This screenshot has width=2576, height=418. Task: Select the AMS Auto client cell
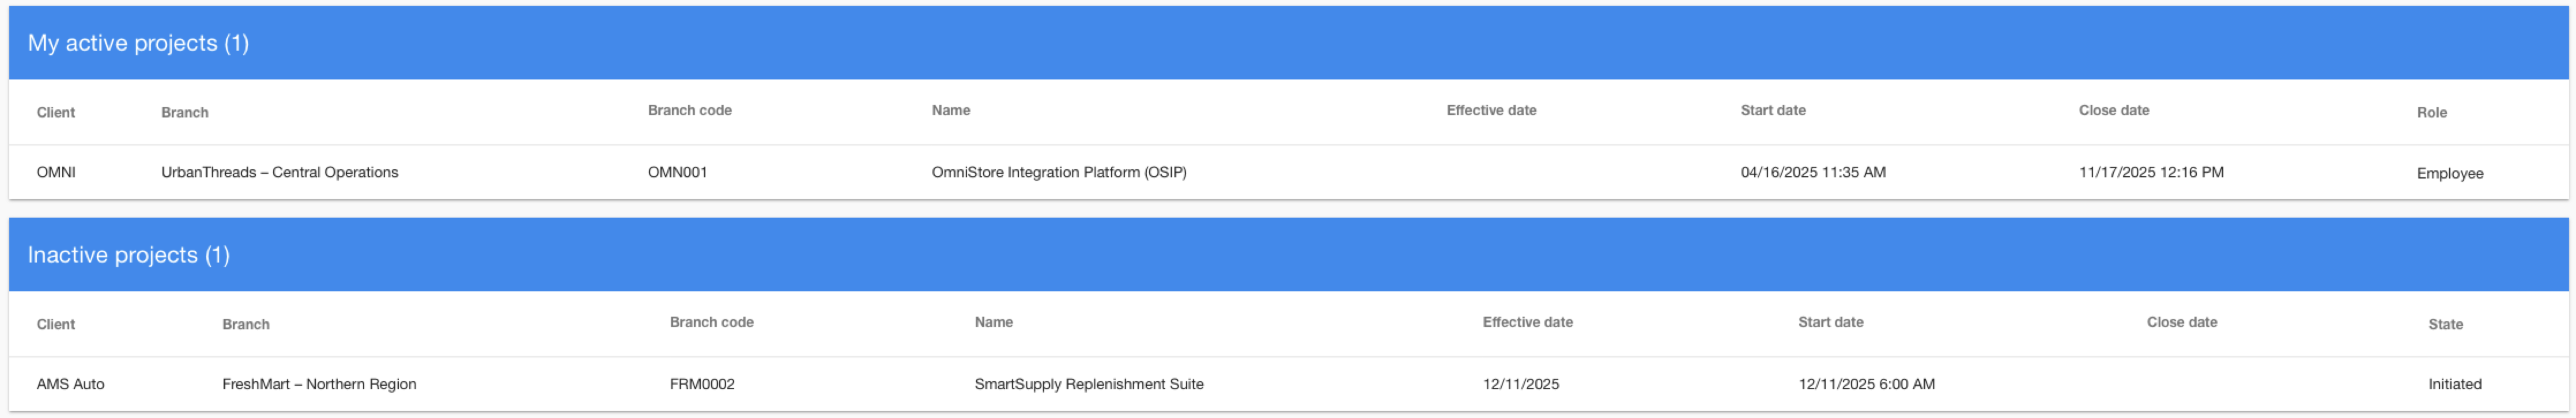70,384
